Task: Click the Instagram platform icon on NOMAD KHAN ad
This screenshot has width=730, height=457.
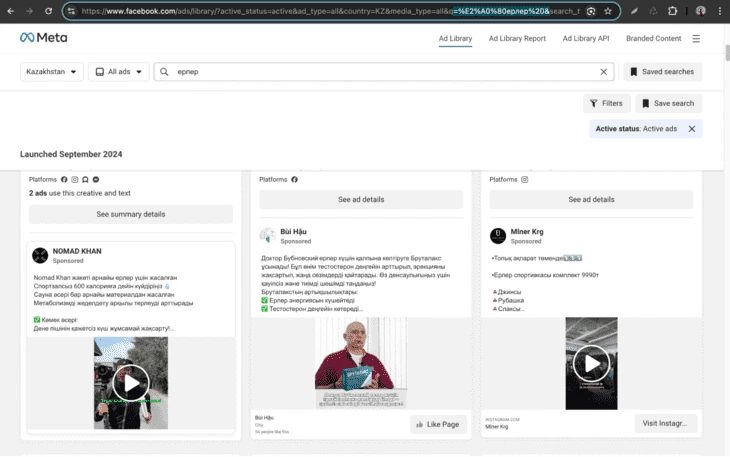Action: 74,180
